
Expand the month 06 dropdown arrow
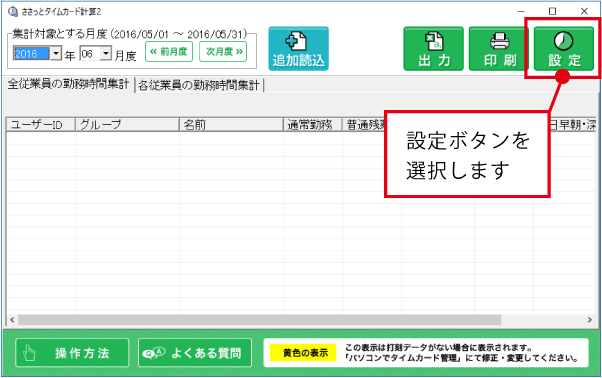106,53
